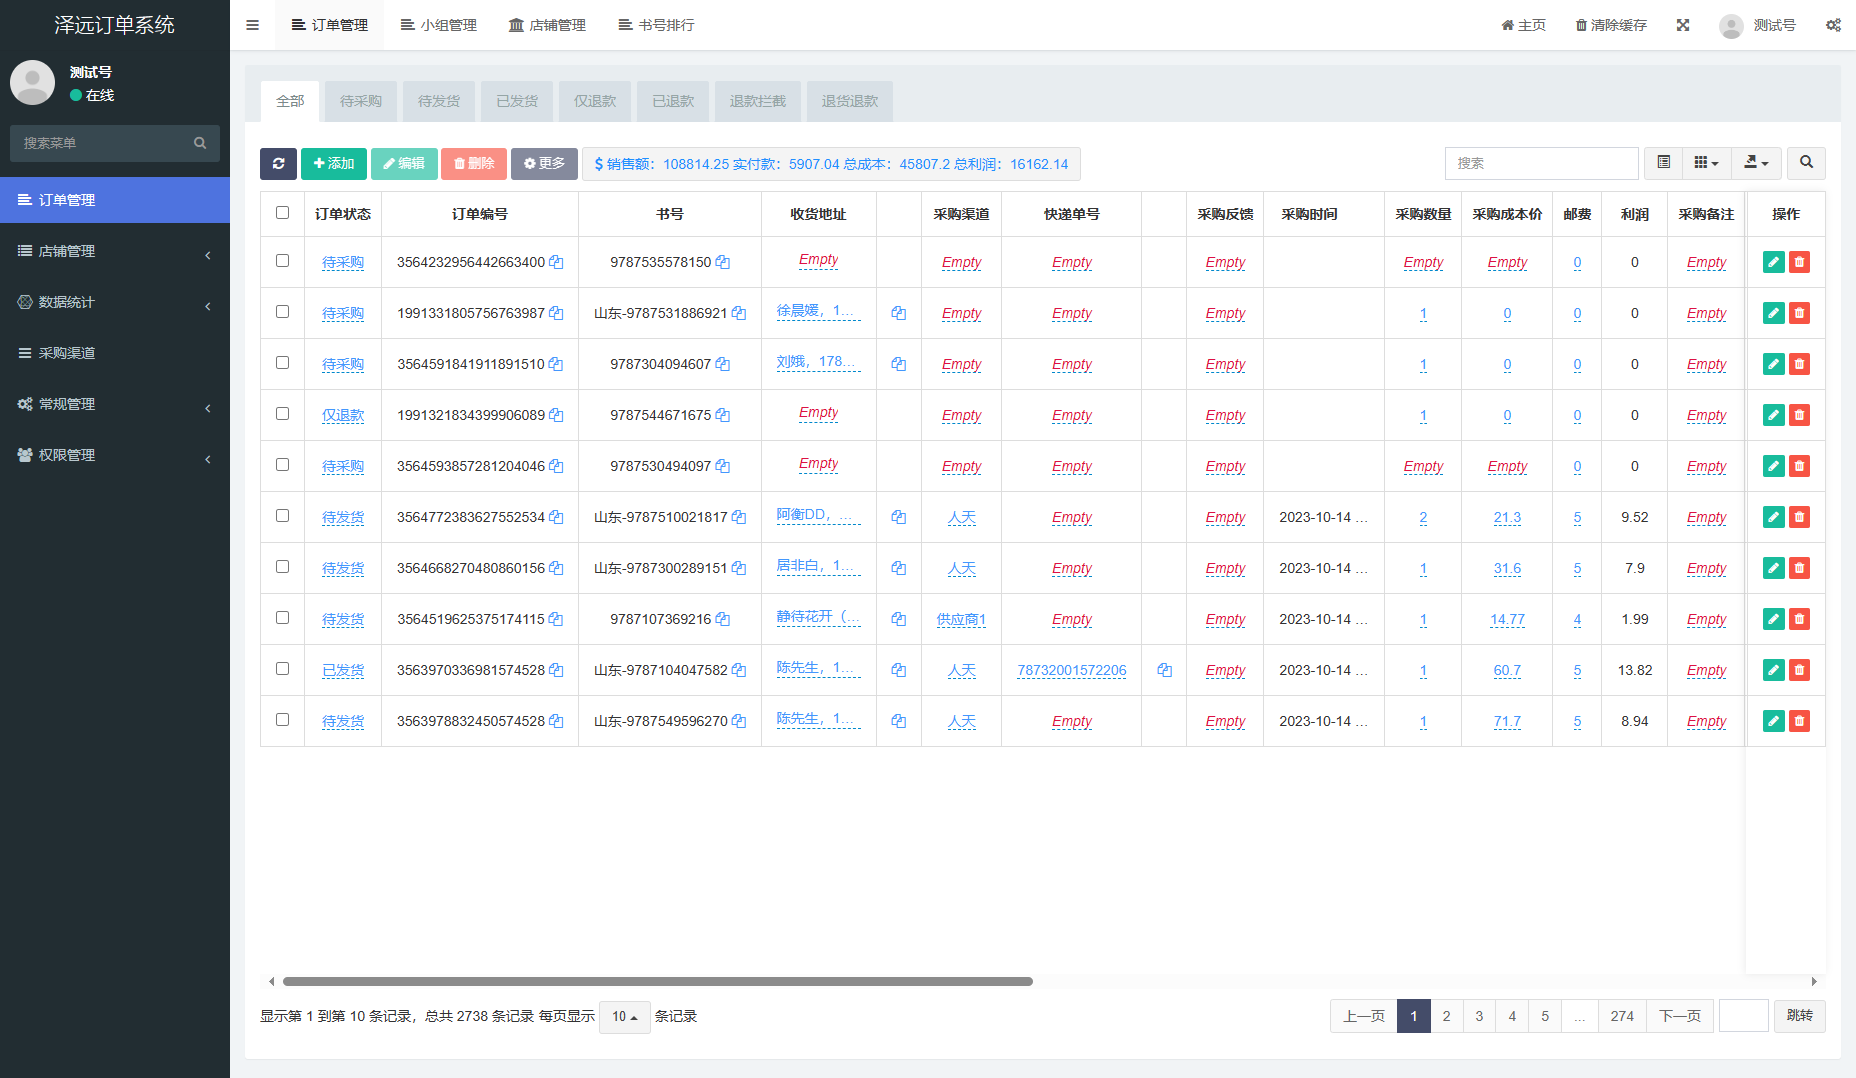Go to page 274 in pagination
The height and width of the screenshot is (1078, 1856).
tap(1622, 1016)
